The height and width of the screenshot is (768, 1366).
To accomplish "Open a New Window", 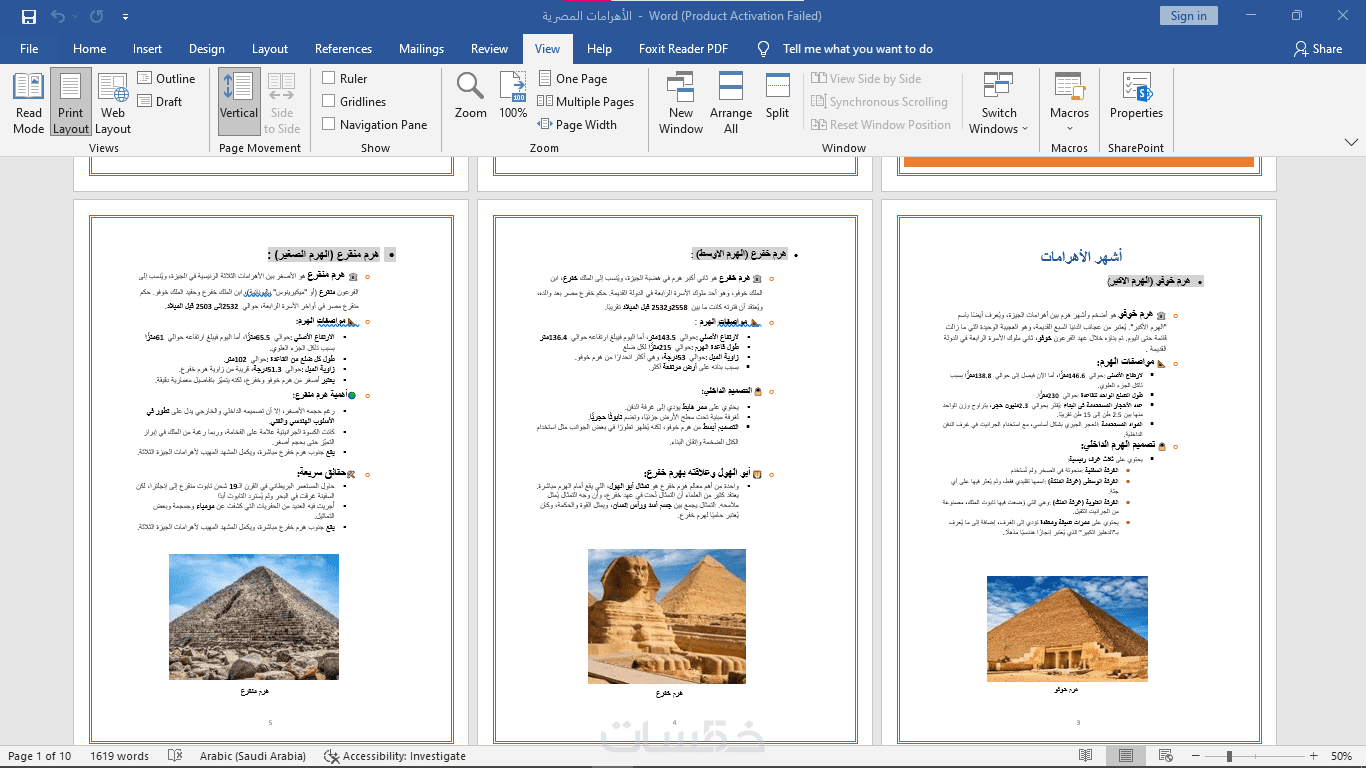I will 681,103.
